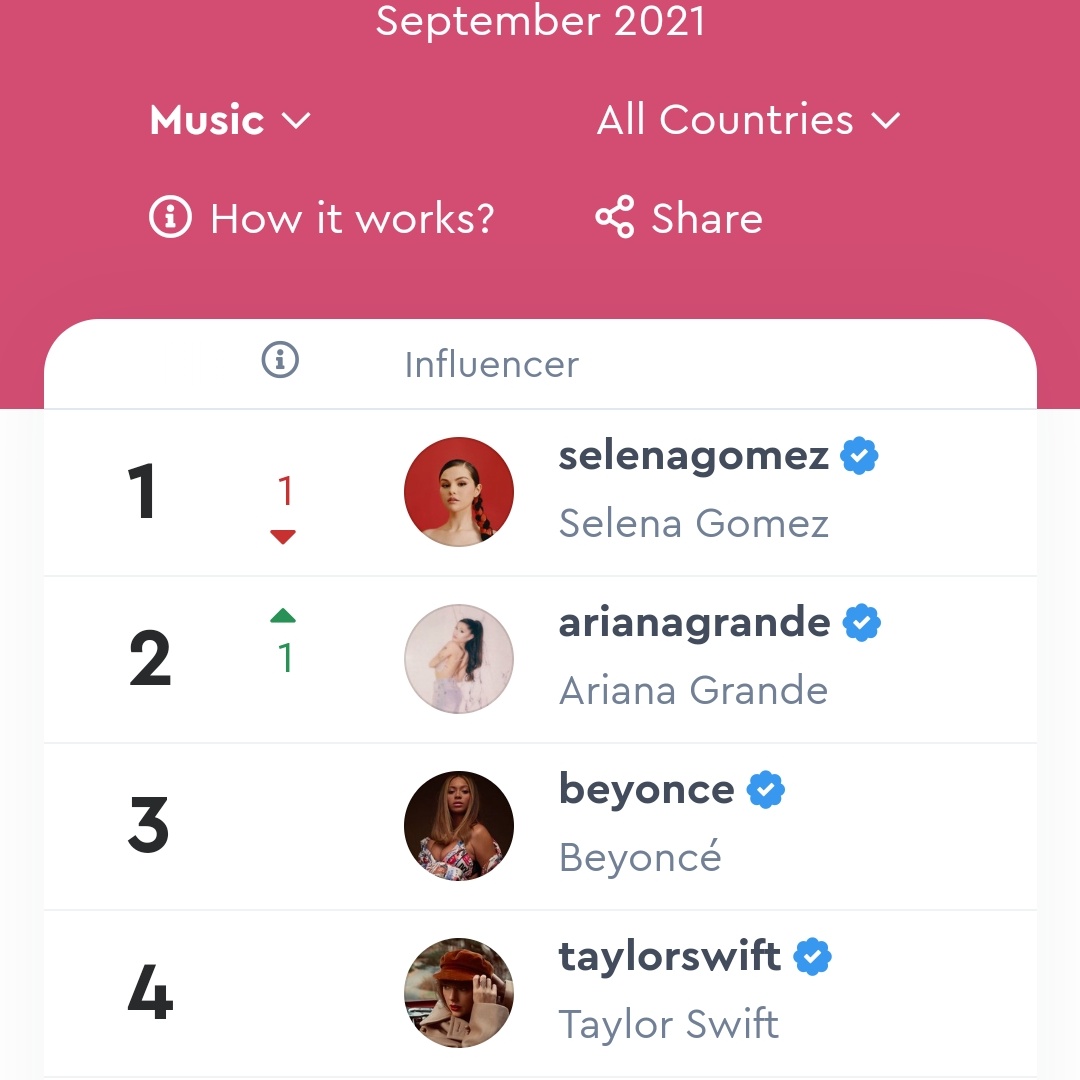This screenshot has height=1080, width=1080.
Task: Click beyonce verified badge
Action: [766, 790]
